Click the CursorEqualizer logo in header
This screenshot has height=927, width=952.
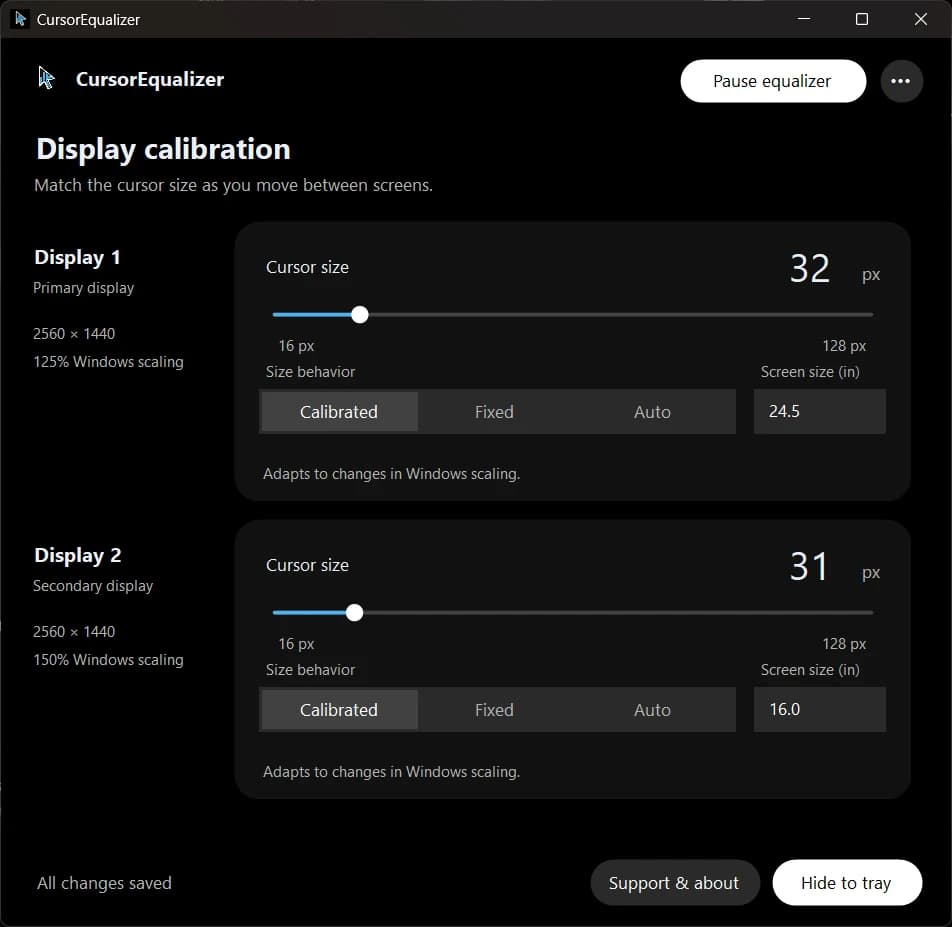(46, 78)
